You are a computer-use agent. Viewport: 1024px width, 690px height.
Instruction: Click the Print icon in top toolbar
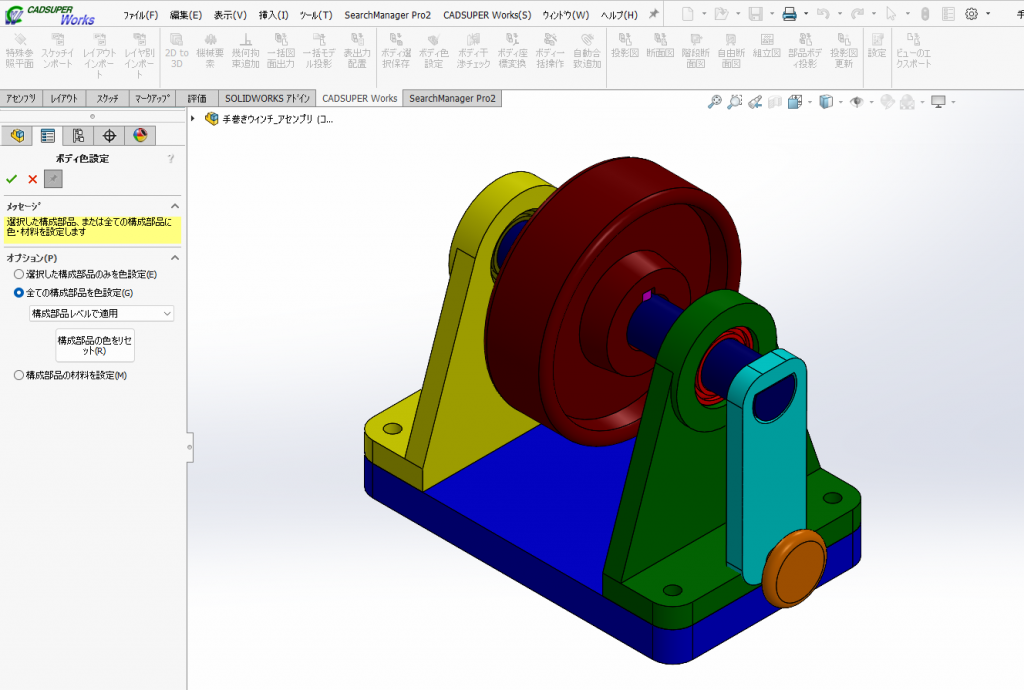[789, 14]
